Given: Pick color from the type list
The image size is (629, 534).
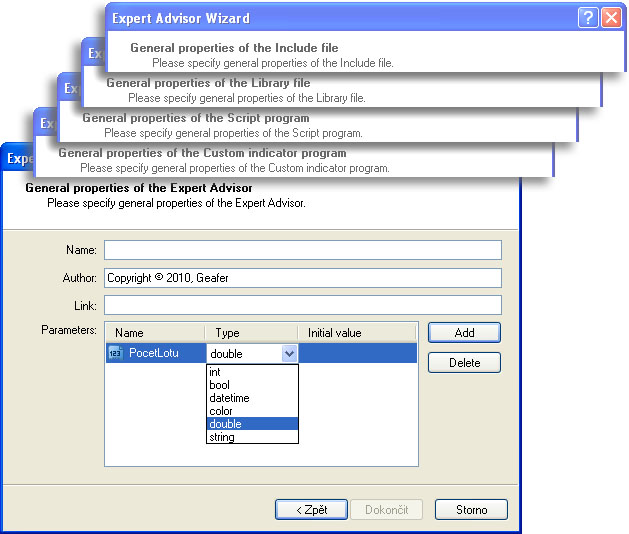Looking at the screenshot, I should point(221,411).
